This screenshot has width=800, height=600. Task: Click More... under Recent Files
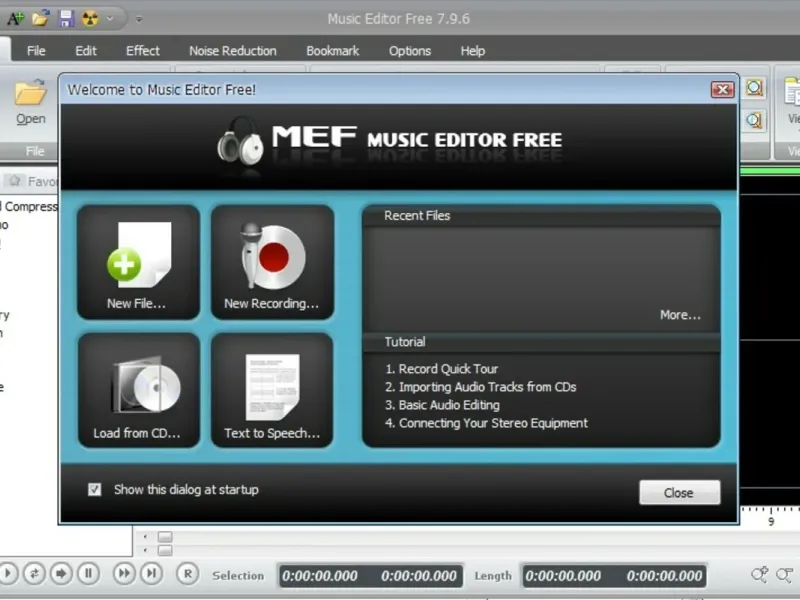pos(680,315)
